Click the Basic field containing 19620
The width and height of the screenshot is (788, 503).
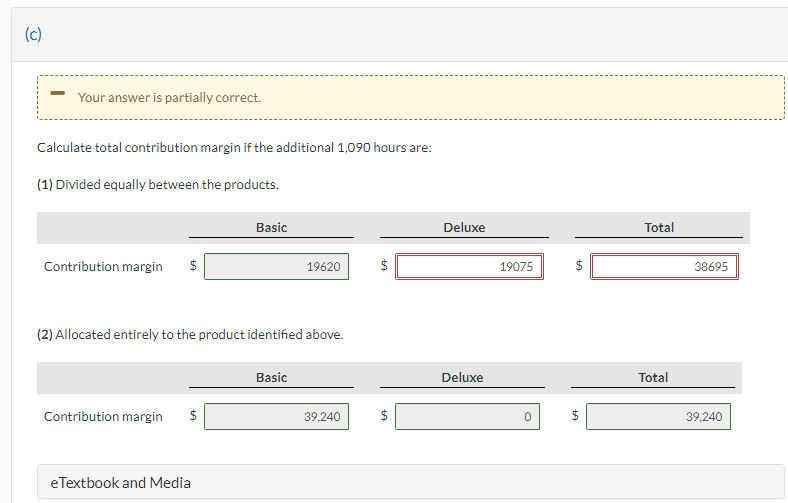277,266
